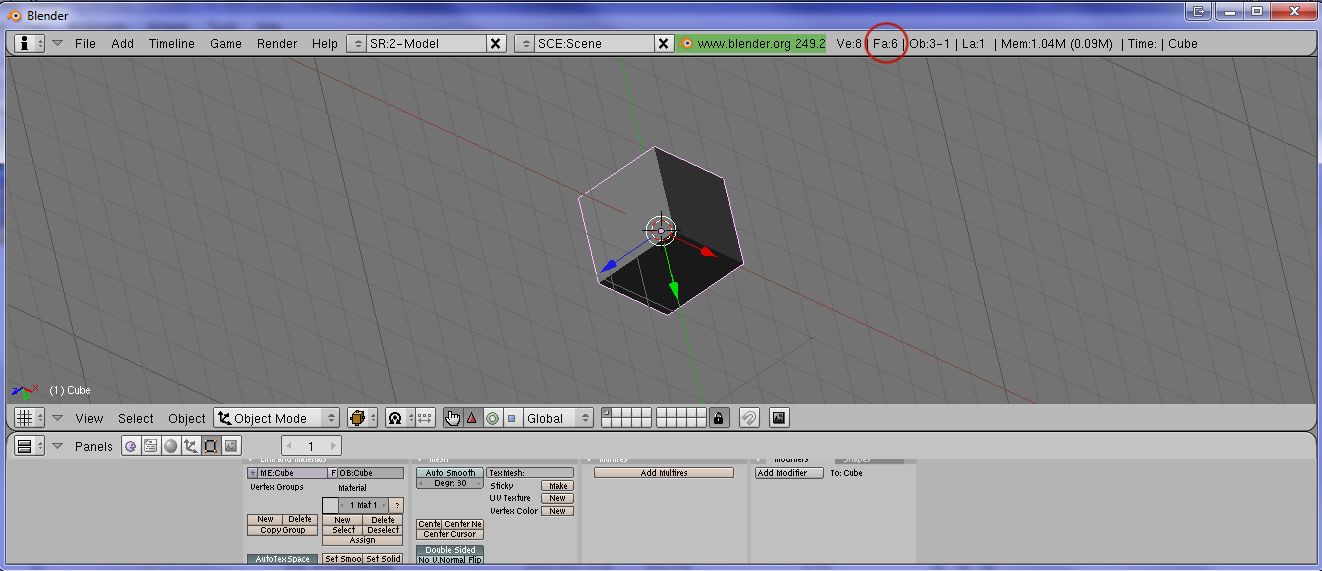The height and width of the screenshot is (571, 1322).
Task: Toggle the Double Sided option
Action: [450, 550]
